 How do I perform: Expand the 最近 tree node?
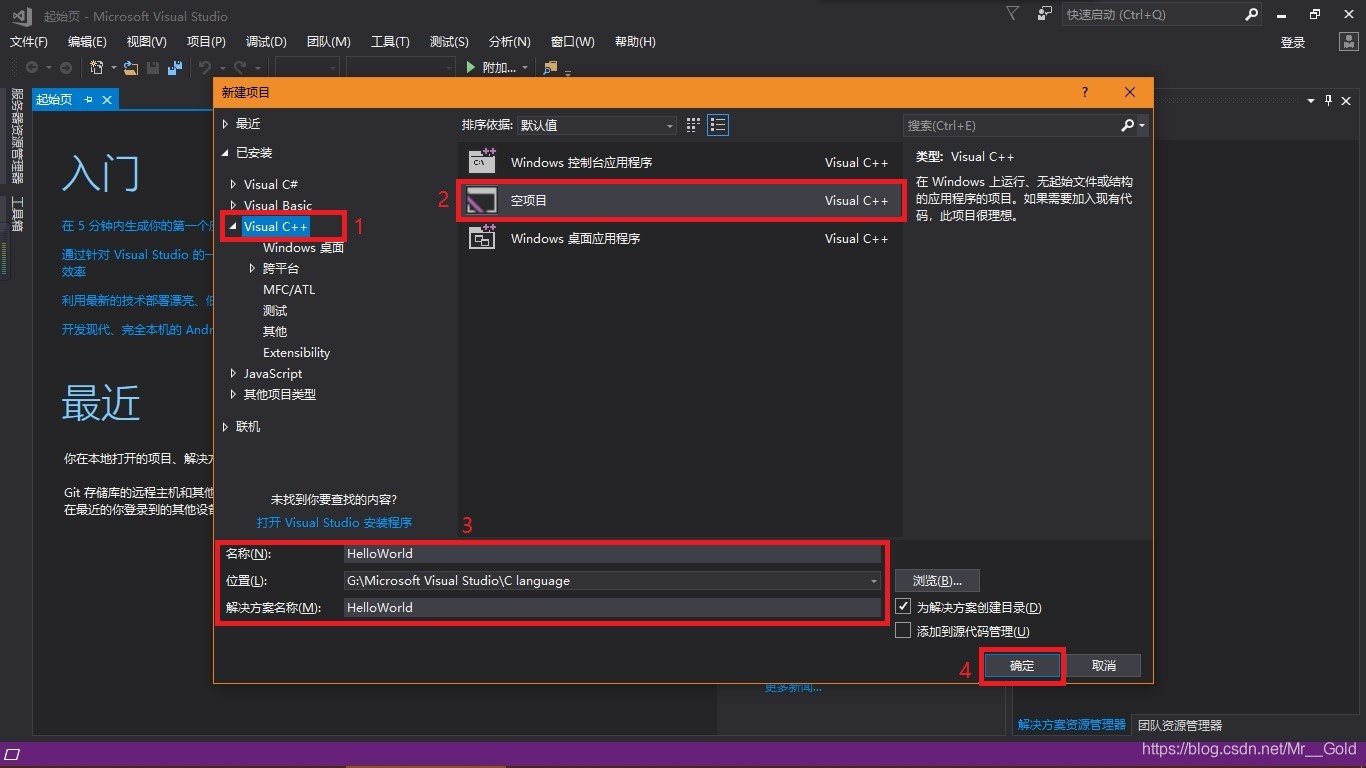coord(225,124)
